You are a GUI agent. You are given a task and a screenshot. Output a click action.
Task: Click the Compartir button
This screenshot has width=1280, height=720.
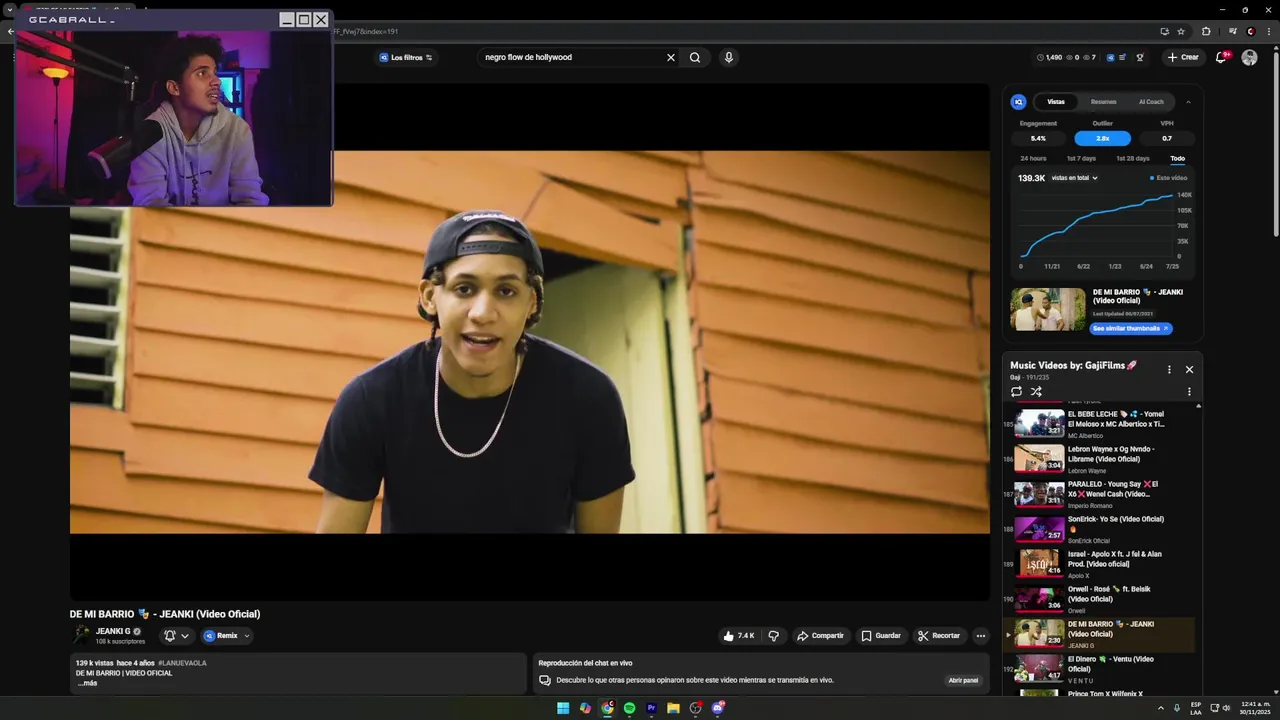pos(820,636)
